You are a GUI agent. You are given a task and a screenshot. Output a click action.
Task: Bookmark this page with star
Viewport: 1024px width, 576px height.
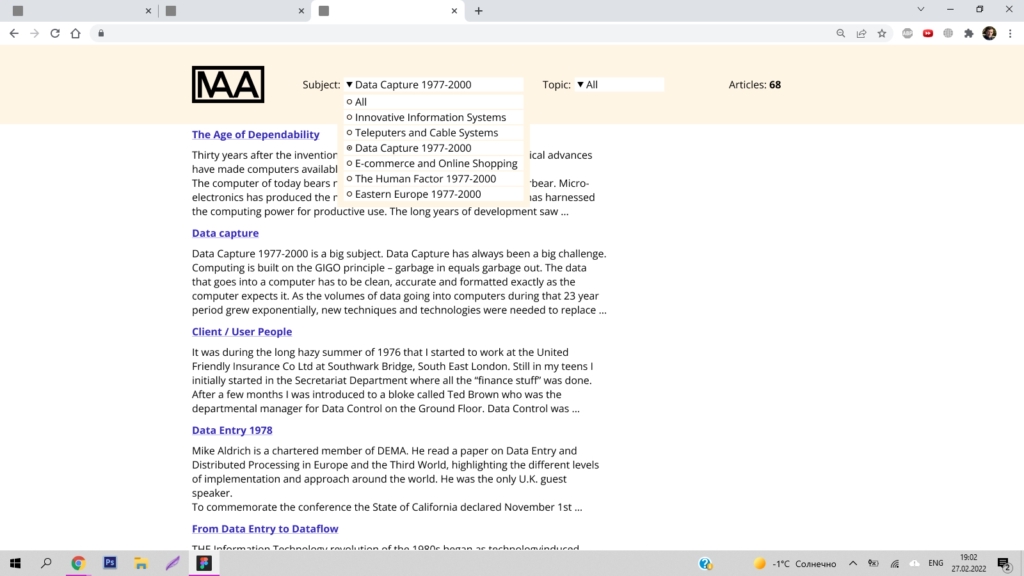coord(882,33)
